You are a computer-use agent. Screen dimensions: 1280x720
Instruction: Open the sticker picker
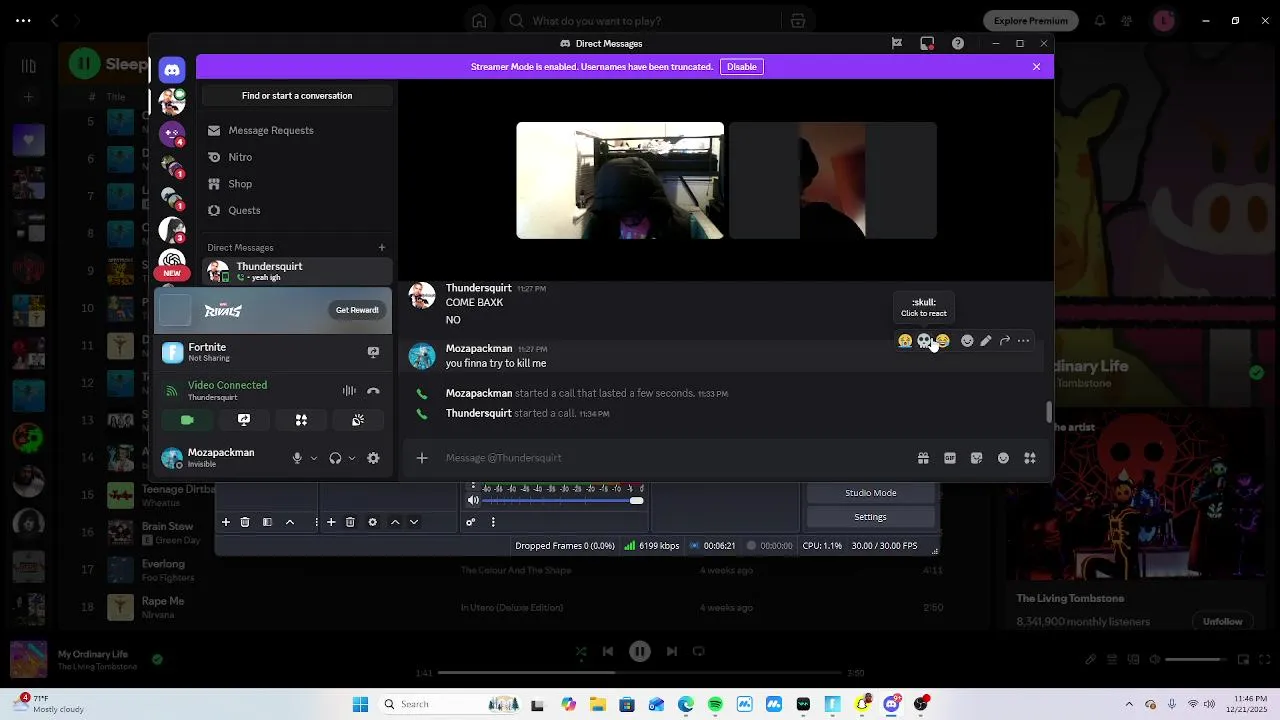pos(977,458)
